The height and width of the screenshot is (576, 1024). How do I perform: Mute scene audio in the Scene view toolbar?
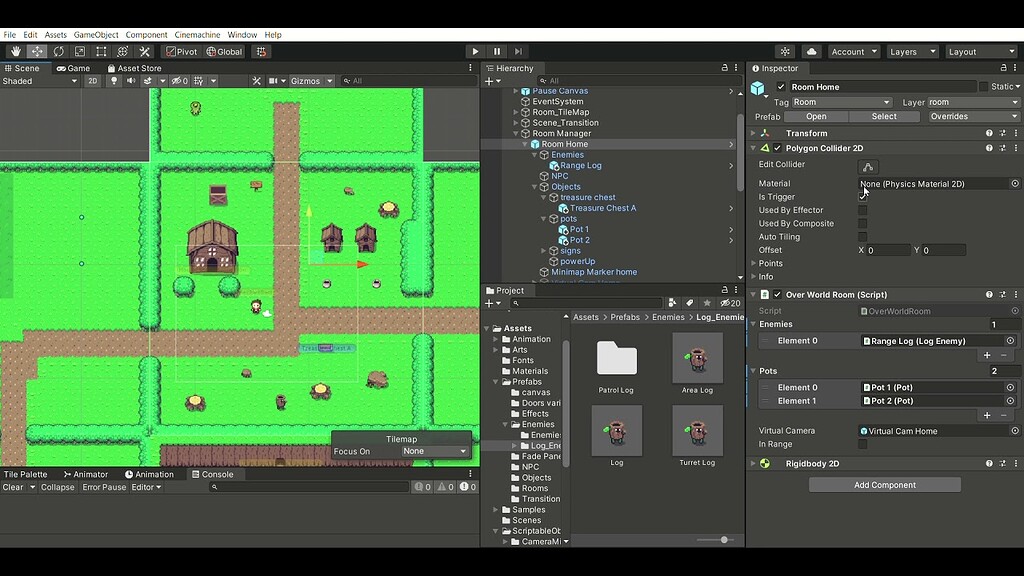point(131,80)
